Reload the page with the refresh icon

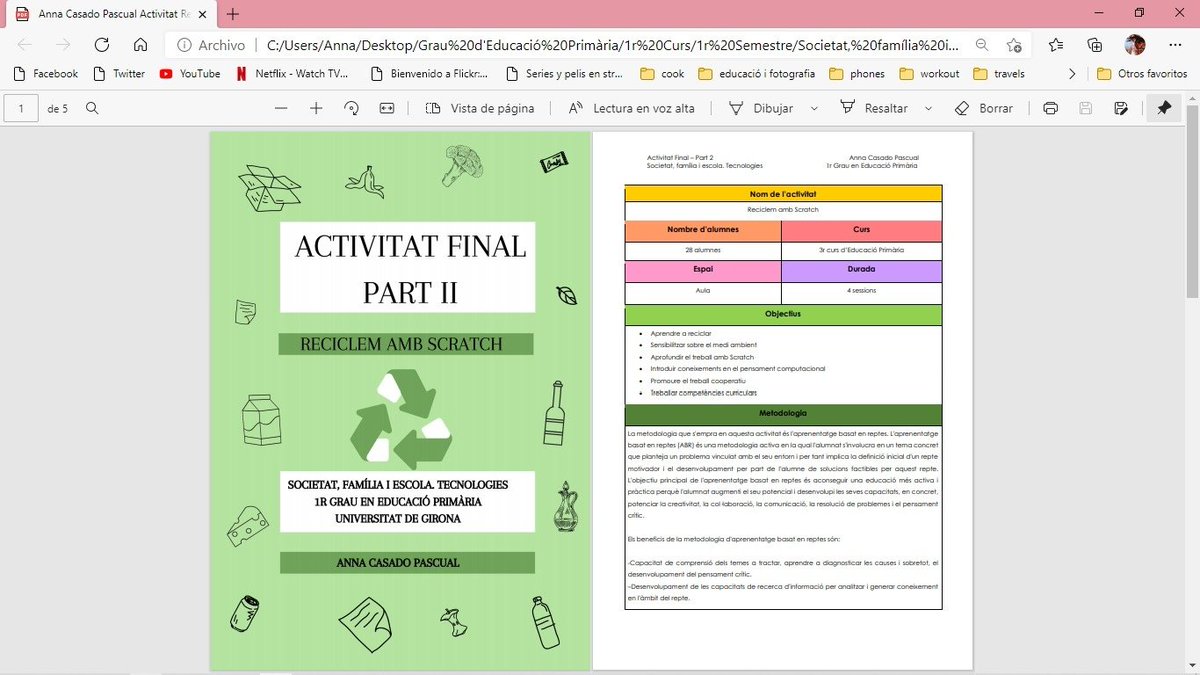101,45
